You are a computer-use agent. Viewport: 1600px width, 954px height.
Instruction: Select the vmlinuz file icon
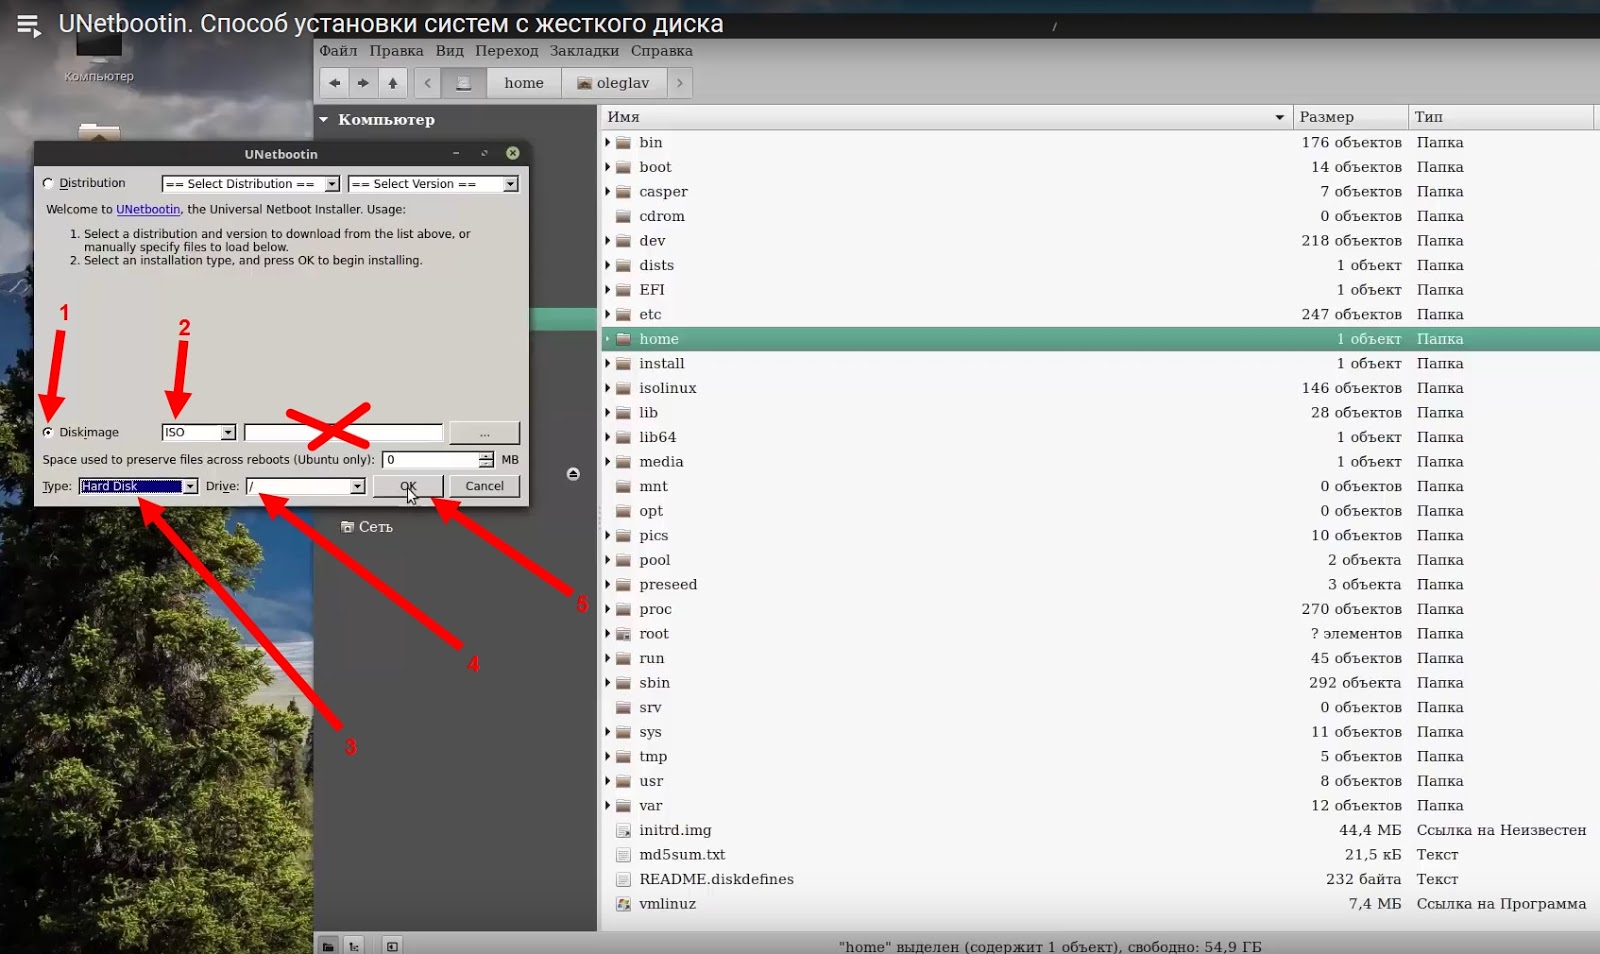[623, 904]
